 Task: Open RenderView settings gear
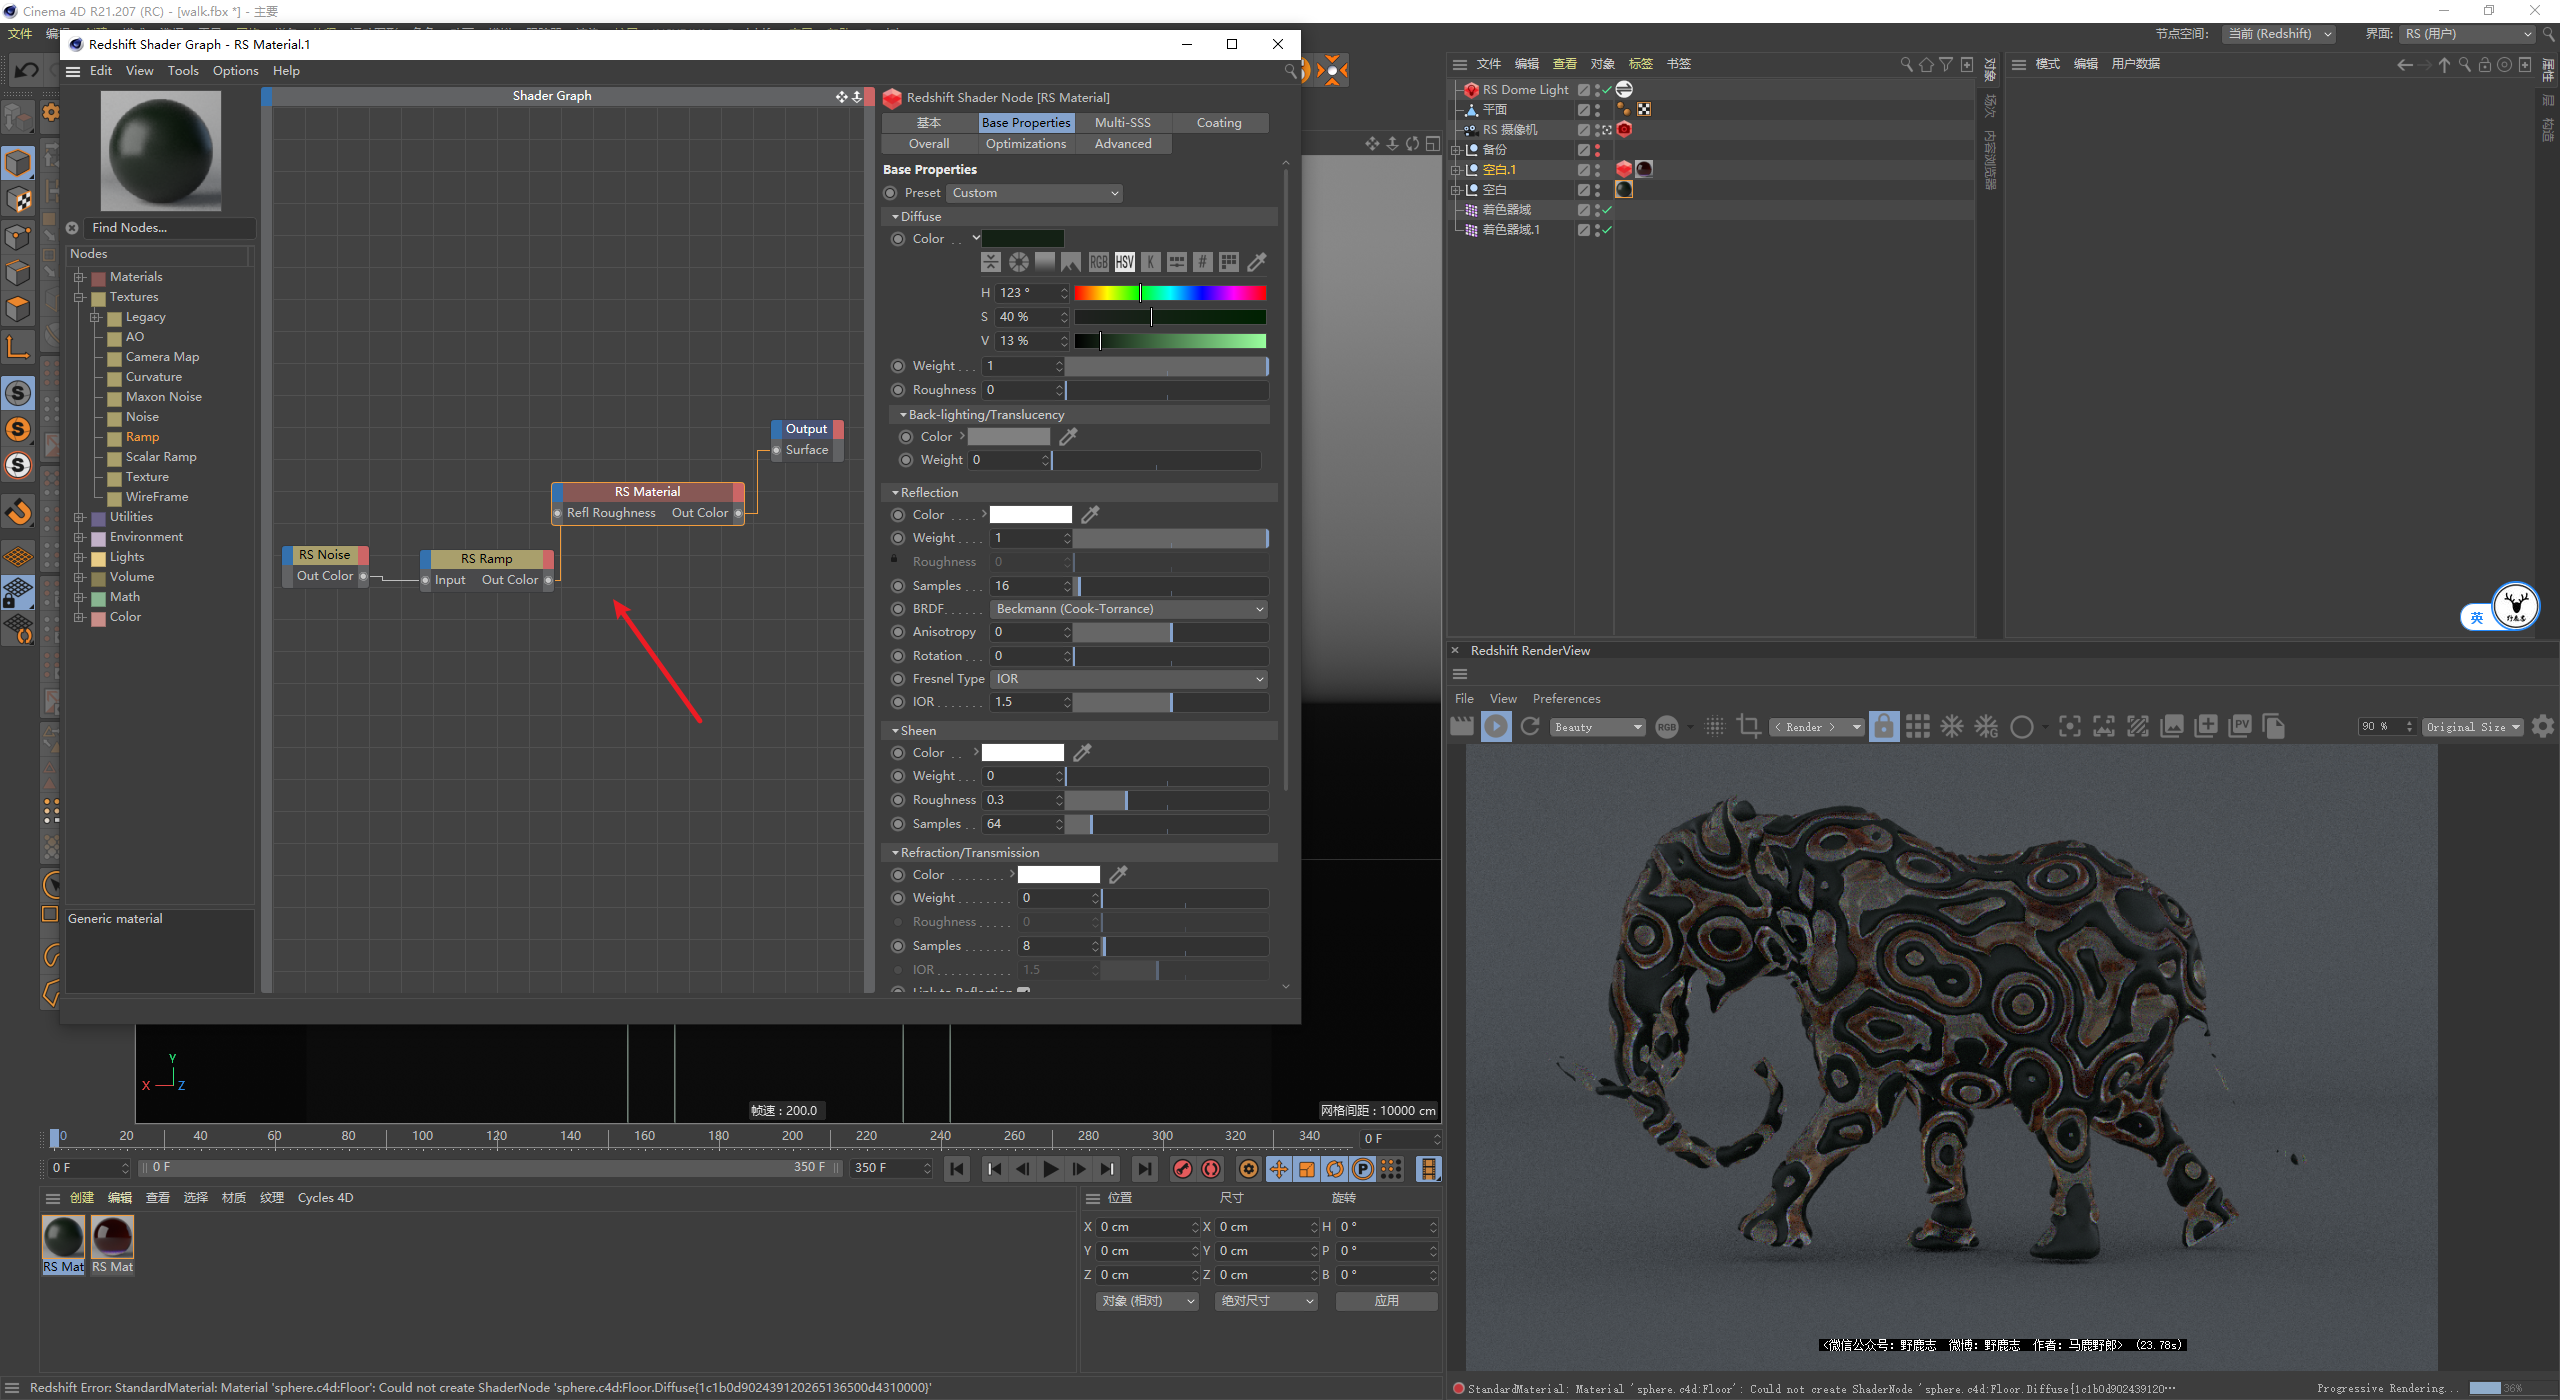point(2543,727)
